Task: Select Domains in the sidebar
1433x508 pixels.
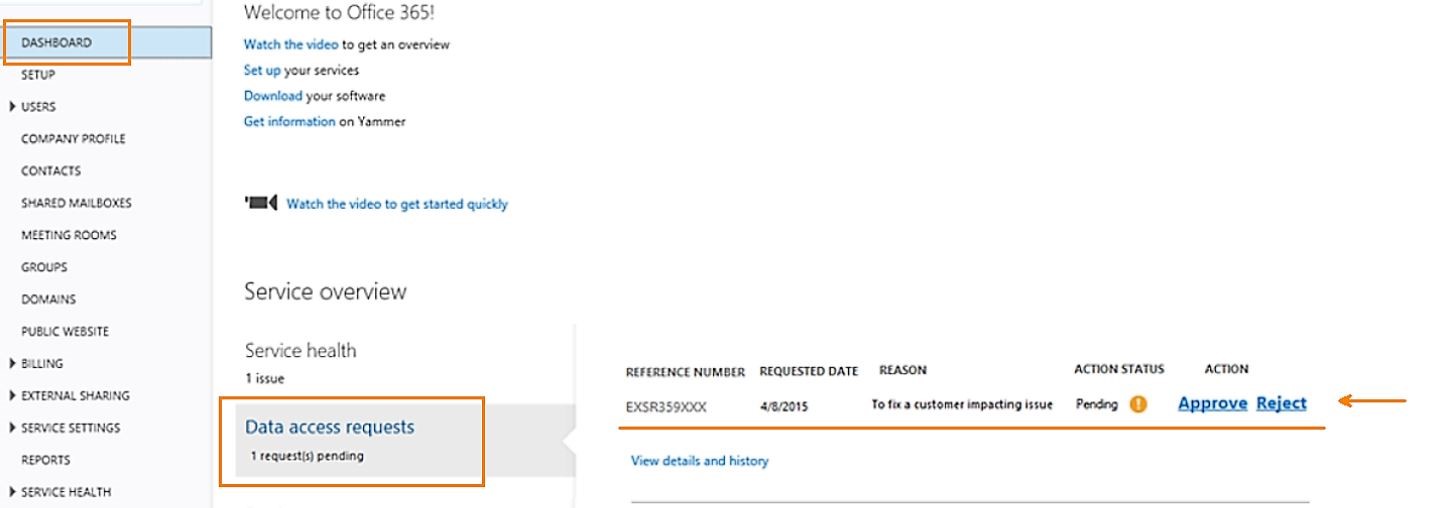Action: [48, 299]
